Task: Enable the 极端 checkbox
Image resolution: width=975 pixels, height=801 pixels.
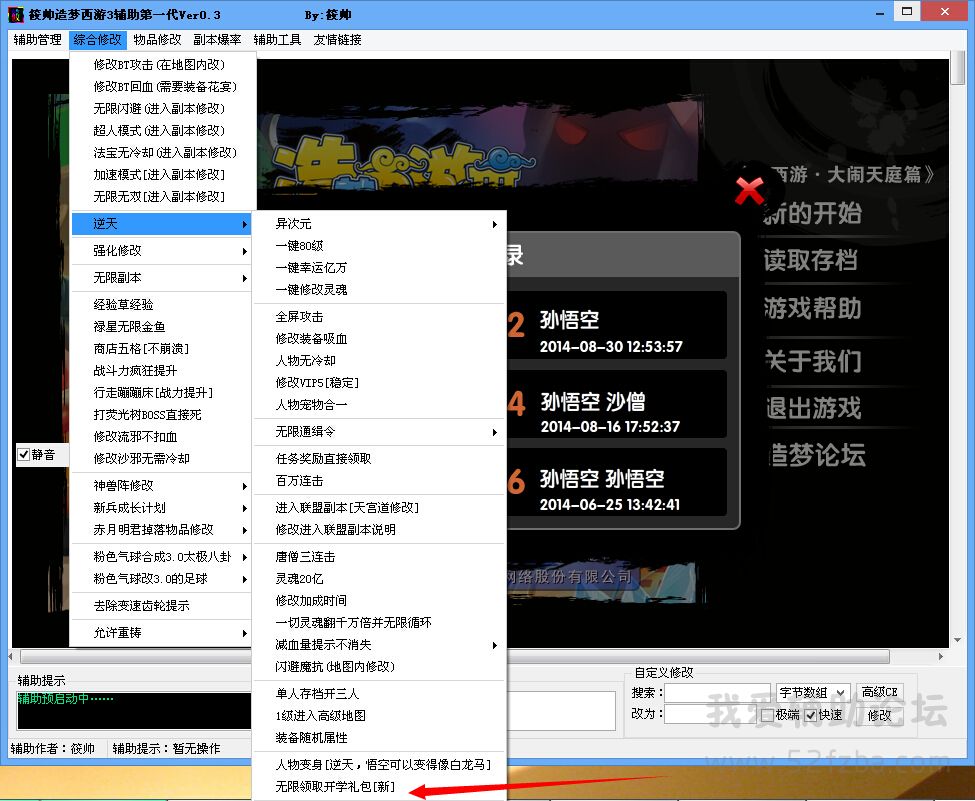Action: click(767, 715)
